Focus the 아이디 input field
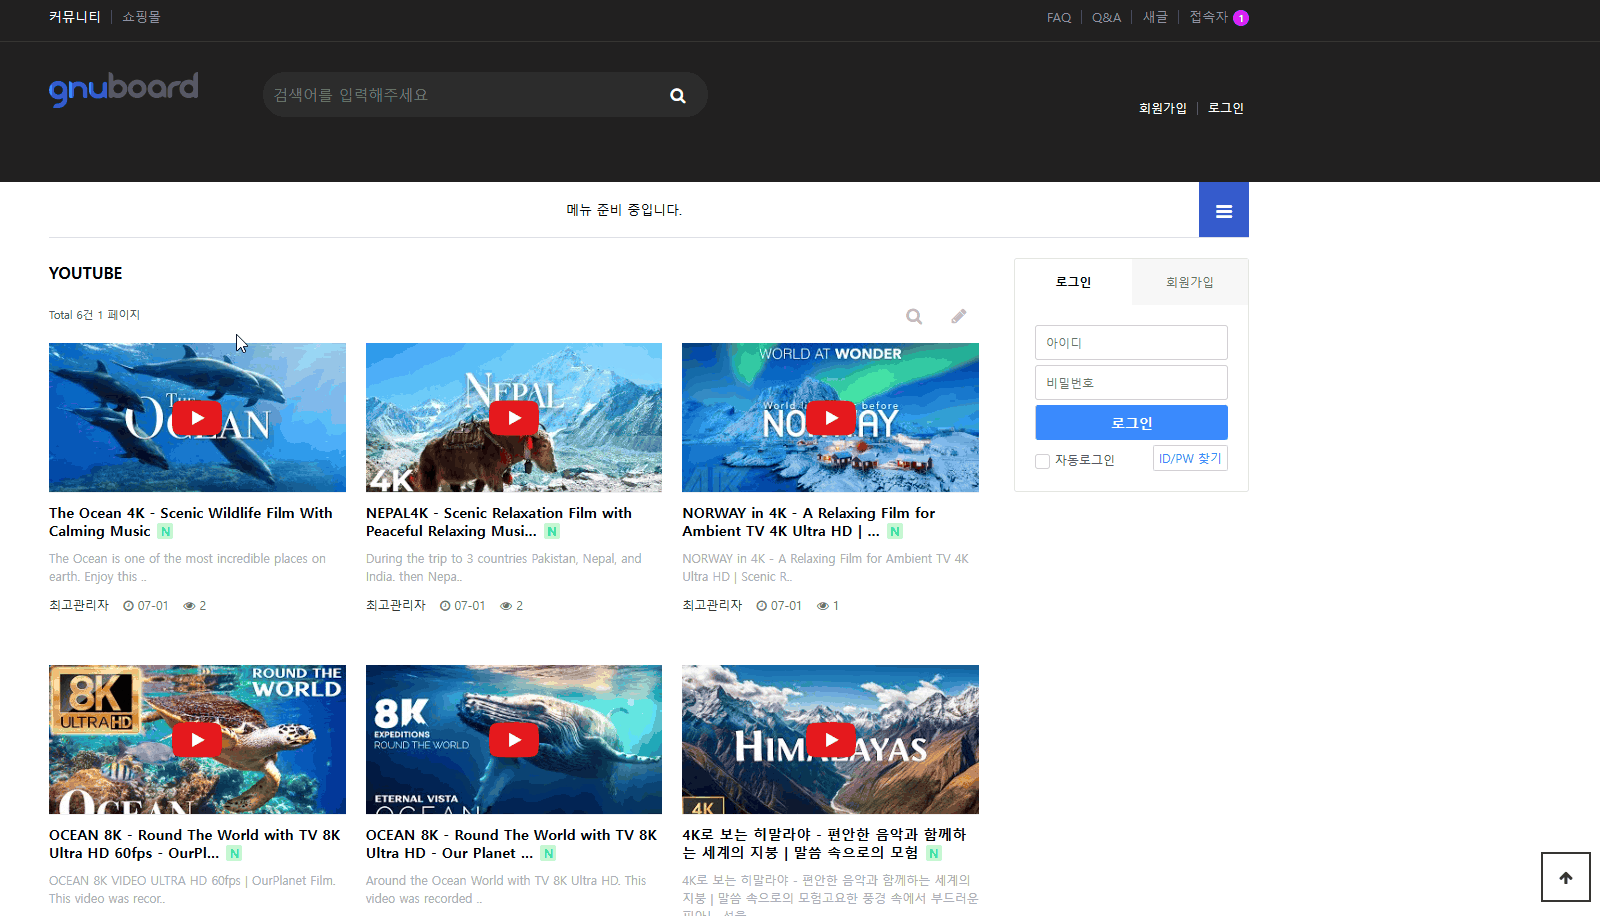This screenshot has height=916, width=1600. tap(1130, 343)
